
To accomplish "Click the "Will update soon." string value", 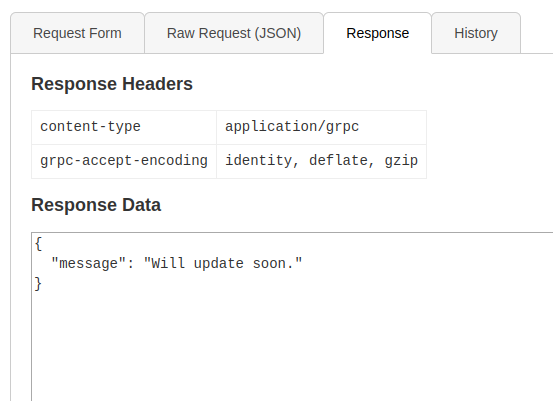I will 223,263.
